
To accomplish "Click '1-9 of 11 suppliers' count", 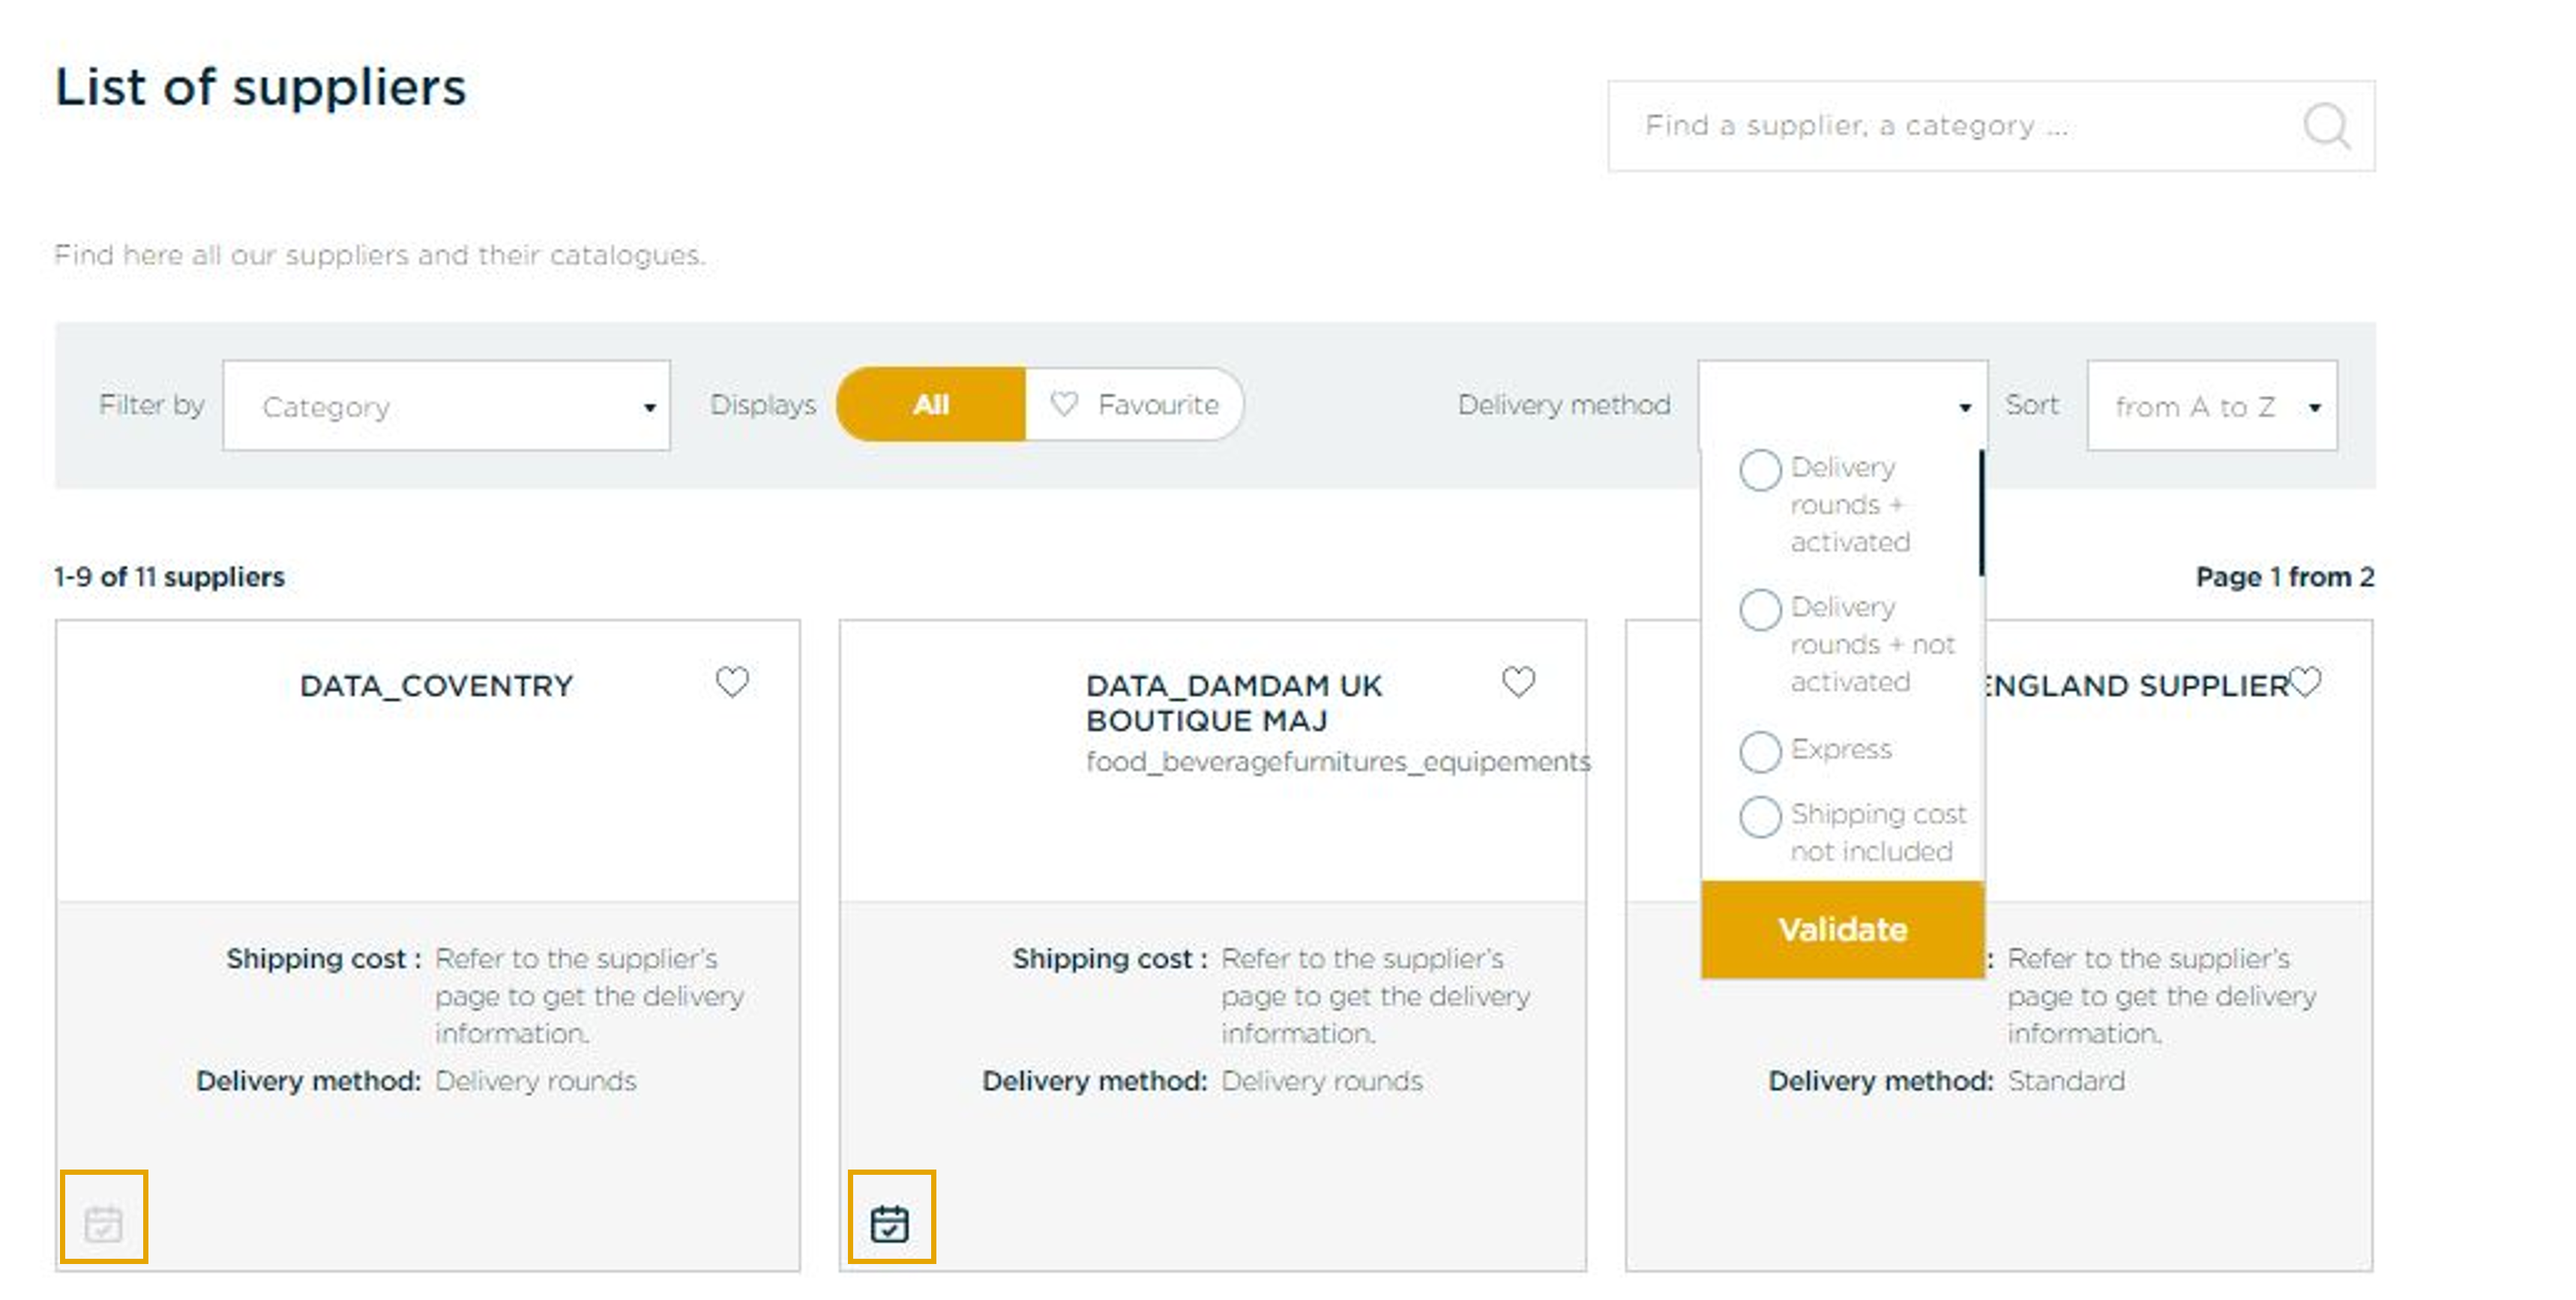I will 169,577.
